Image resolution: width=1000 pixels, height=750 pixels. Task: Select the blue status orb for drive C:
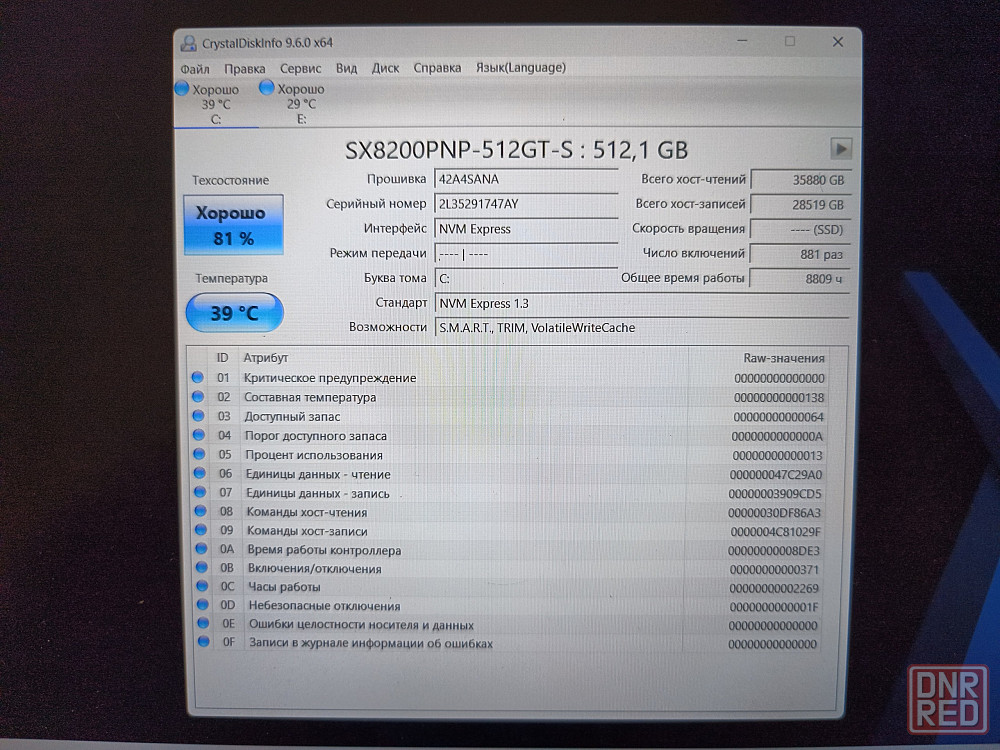(182, 88)
